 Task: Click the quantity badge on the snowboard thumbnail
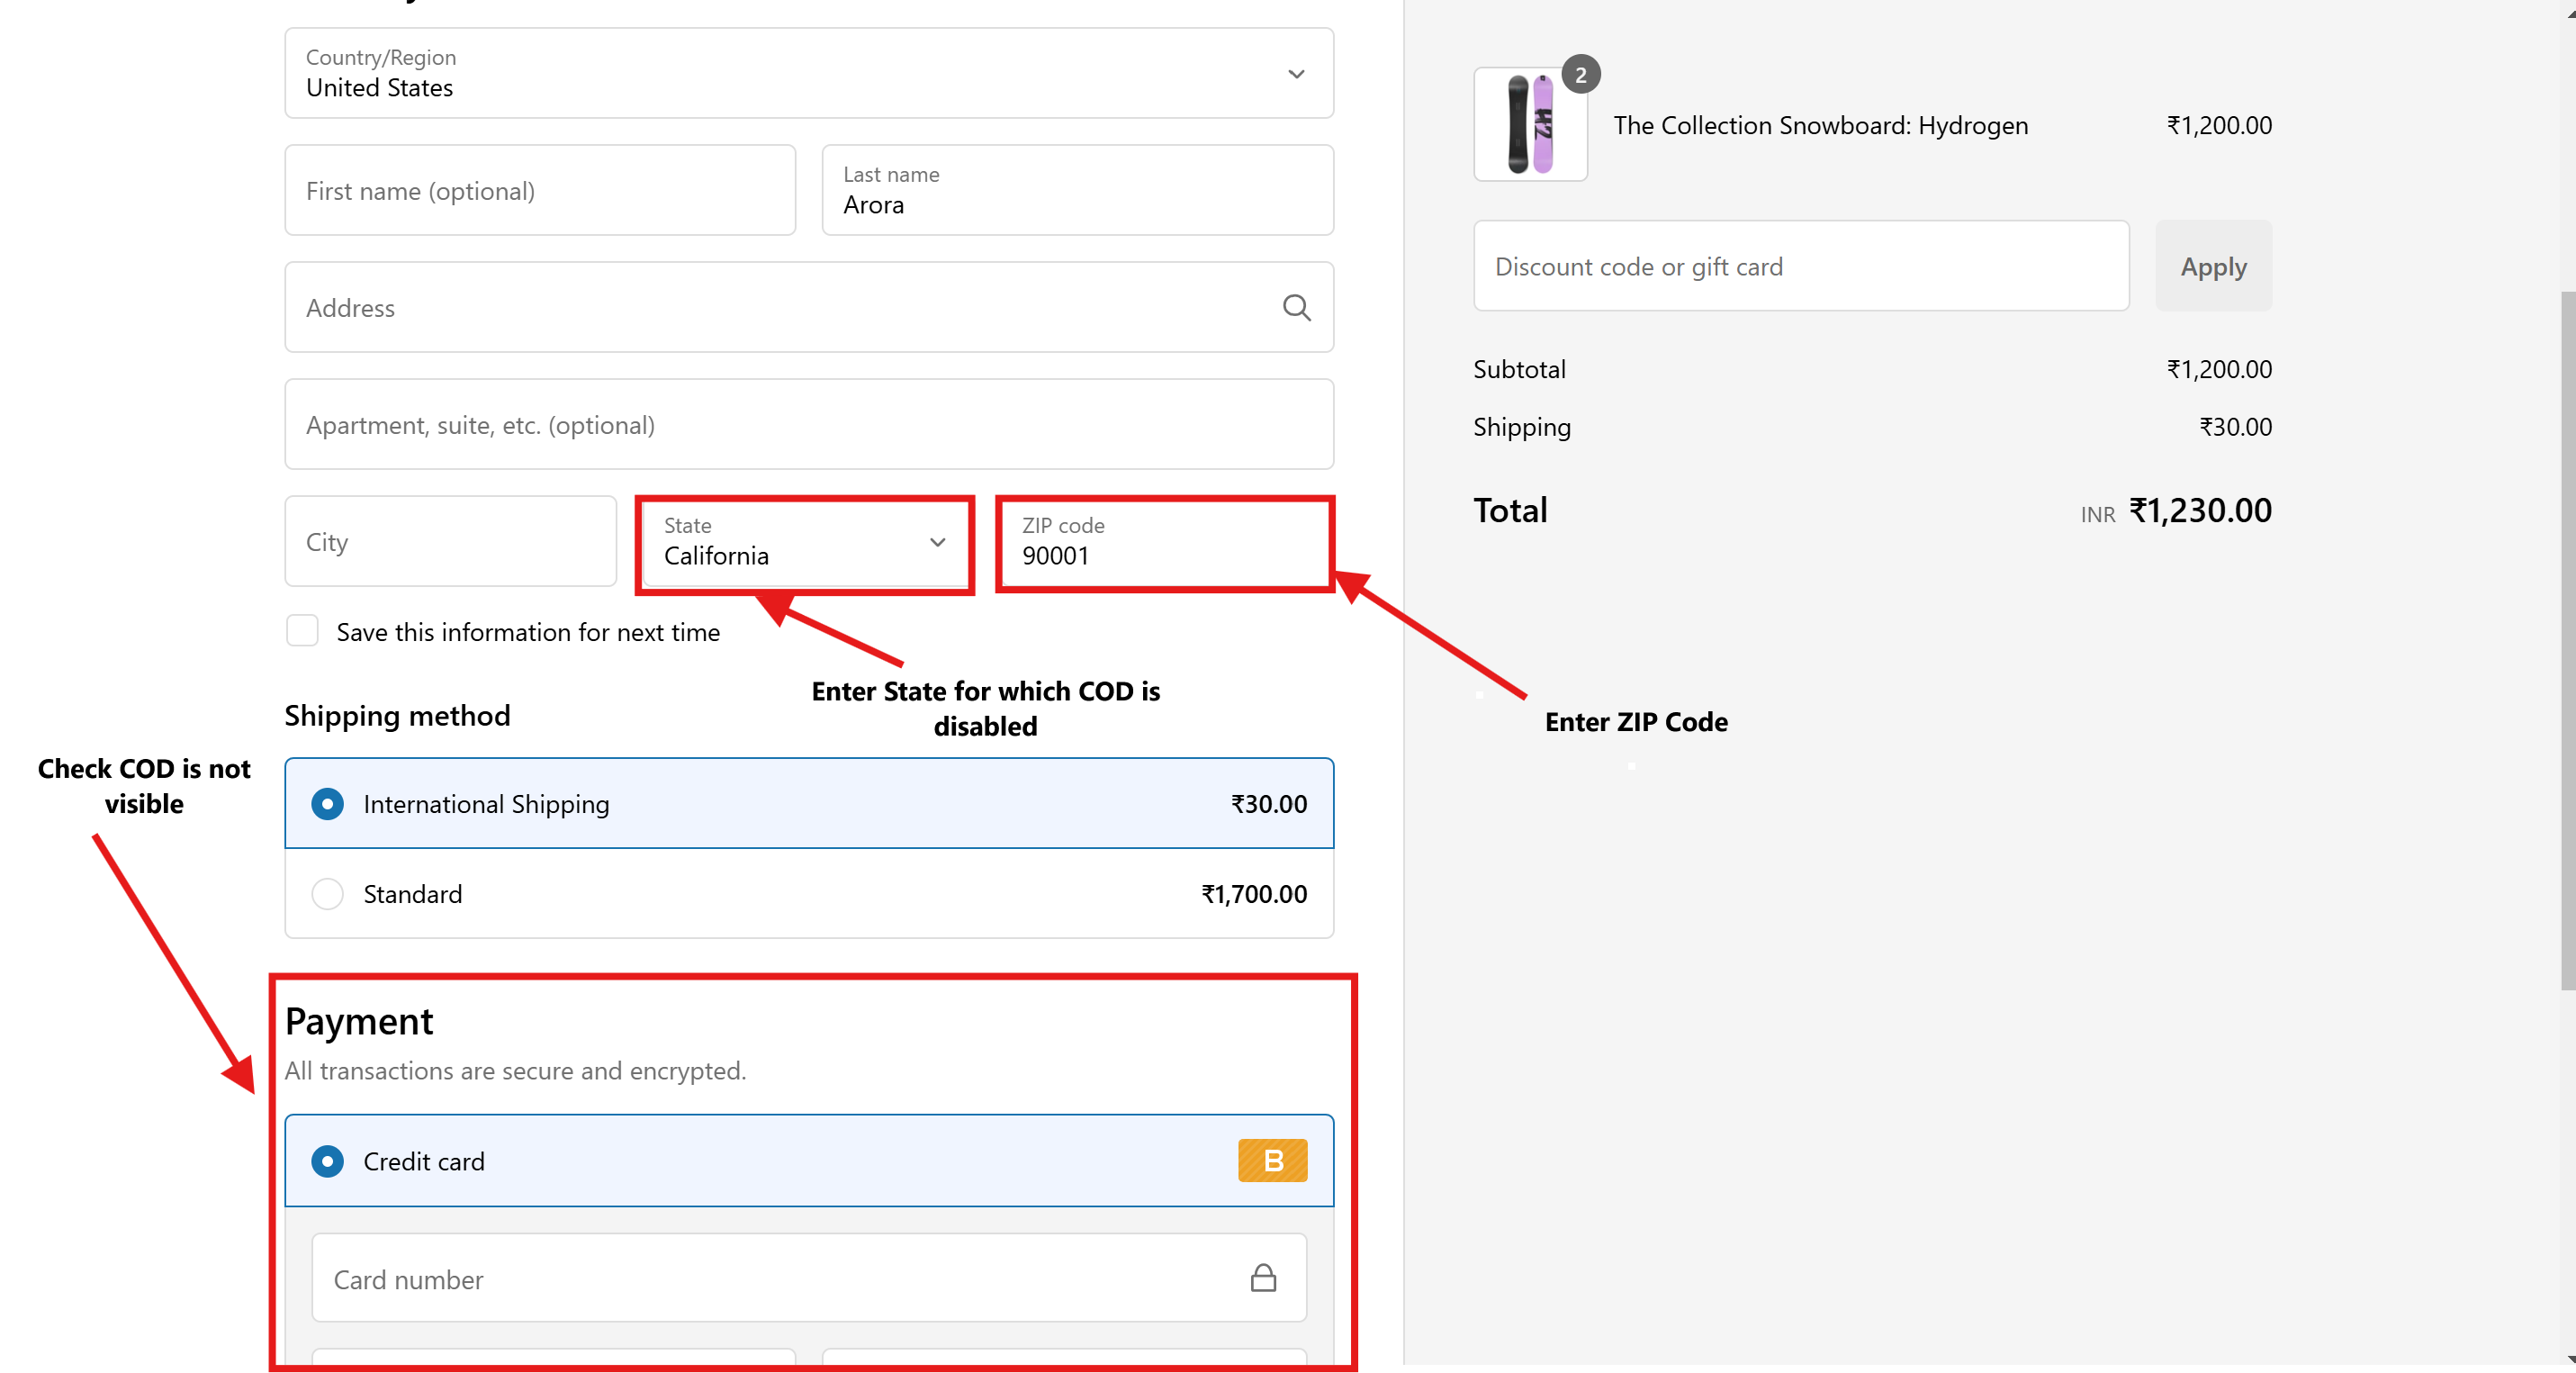point(1580,75)
